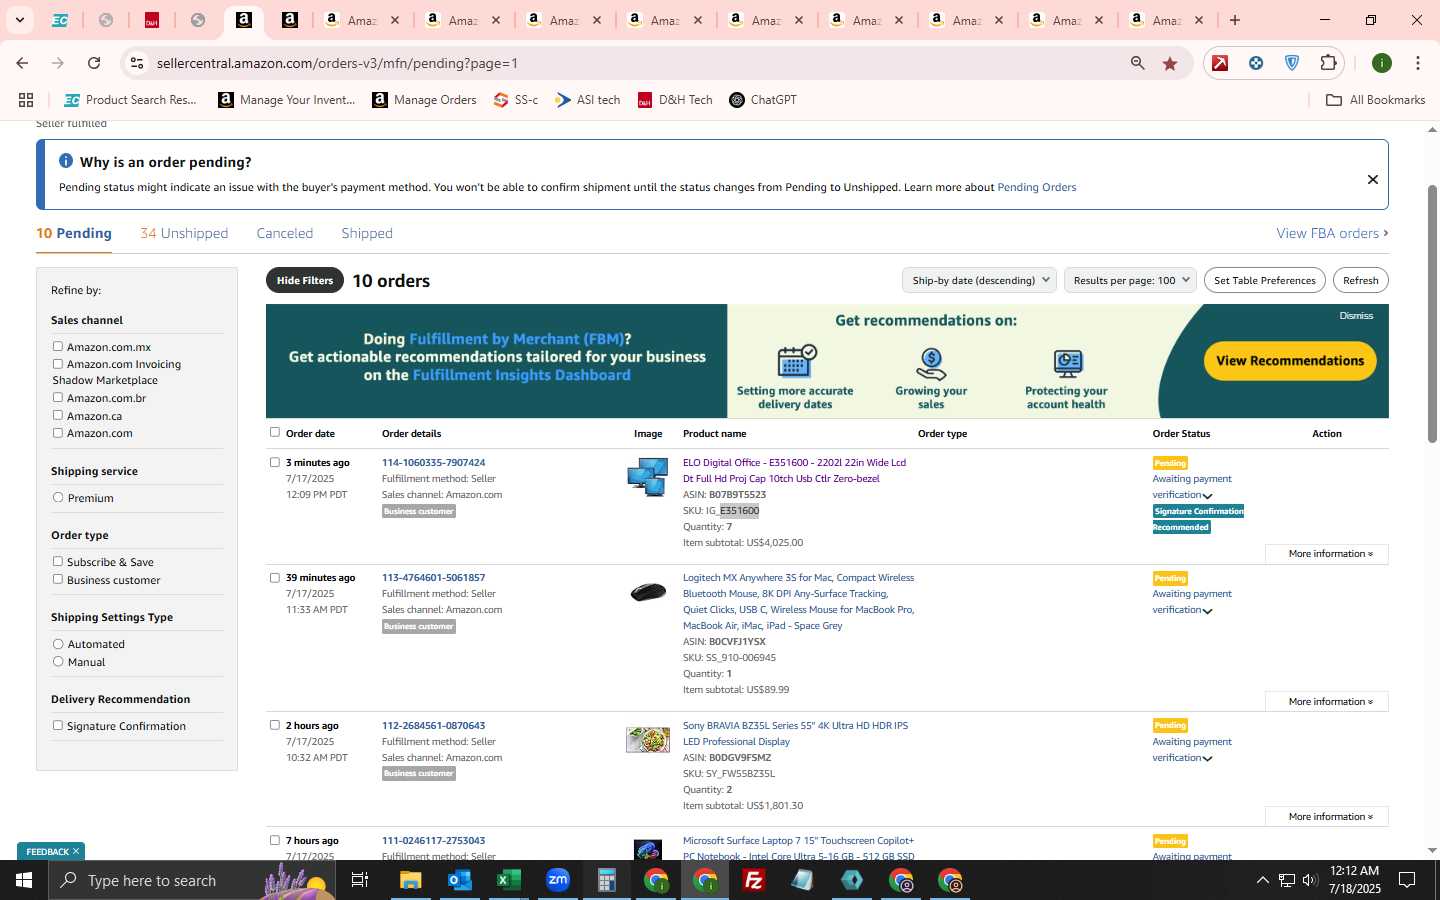
Task: Refresh the orders list
Action: 1361,280
